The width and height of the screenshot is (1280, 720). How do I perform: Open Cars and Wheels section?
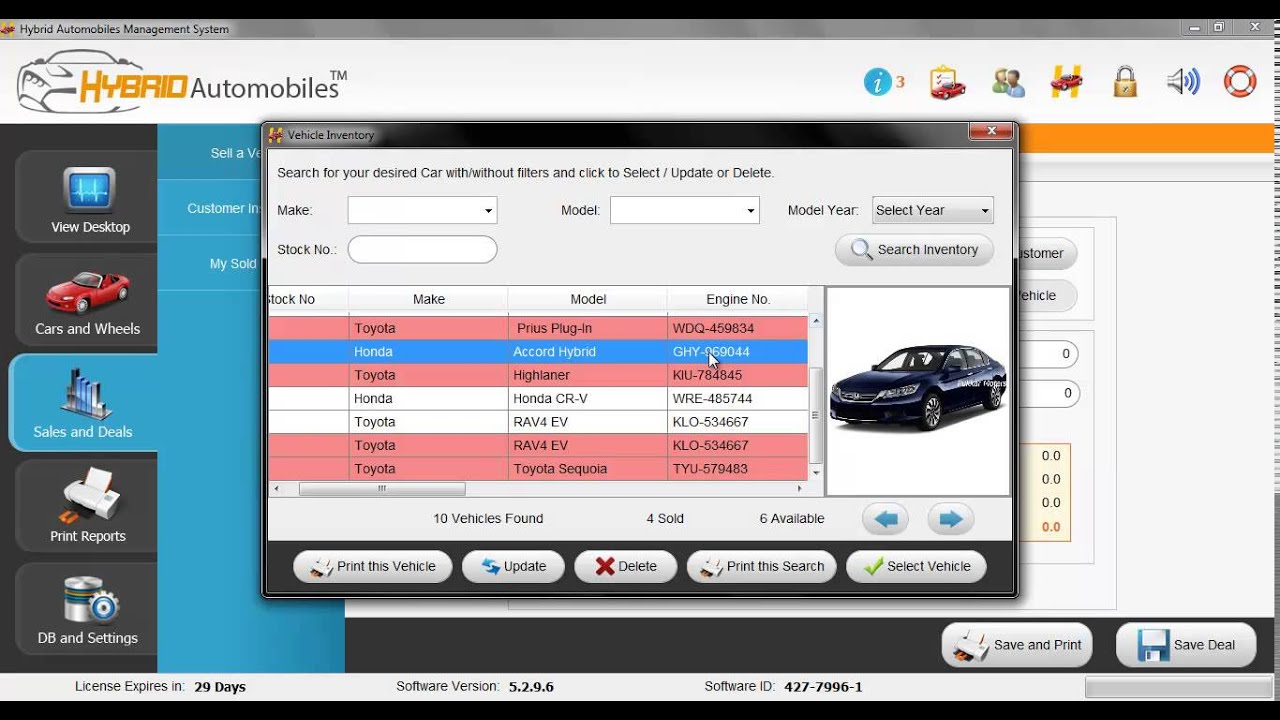(x=88, y=299)
